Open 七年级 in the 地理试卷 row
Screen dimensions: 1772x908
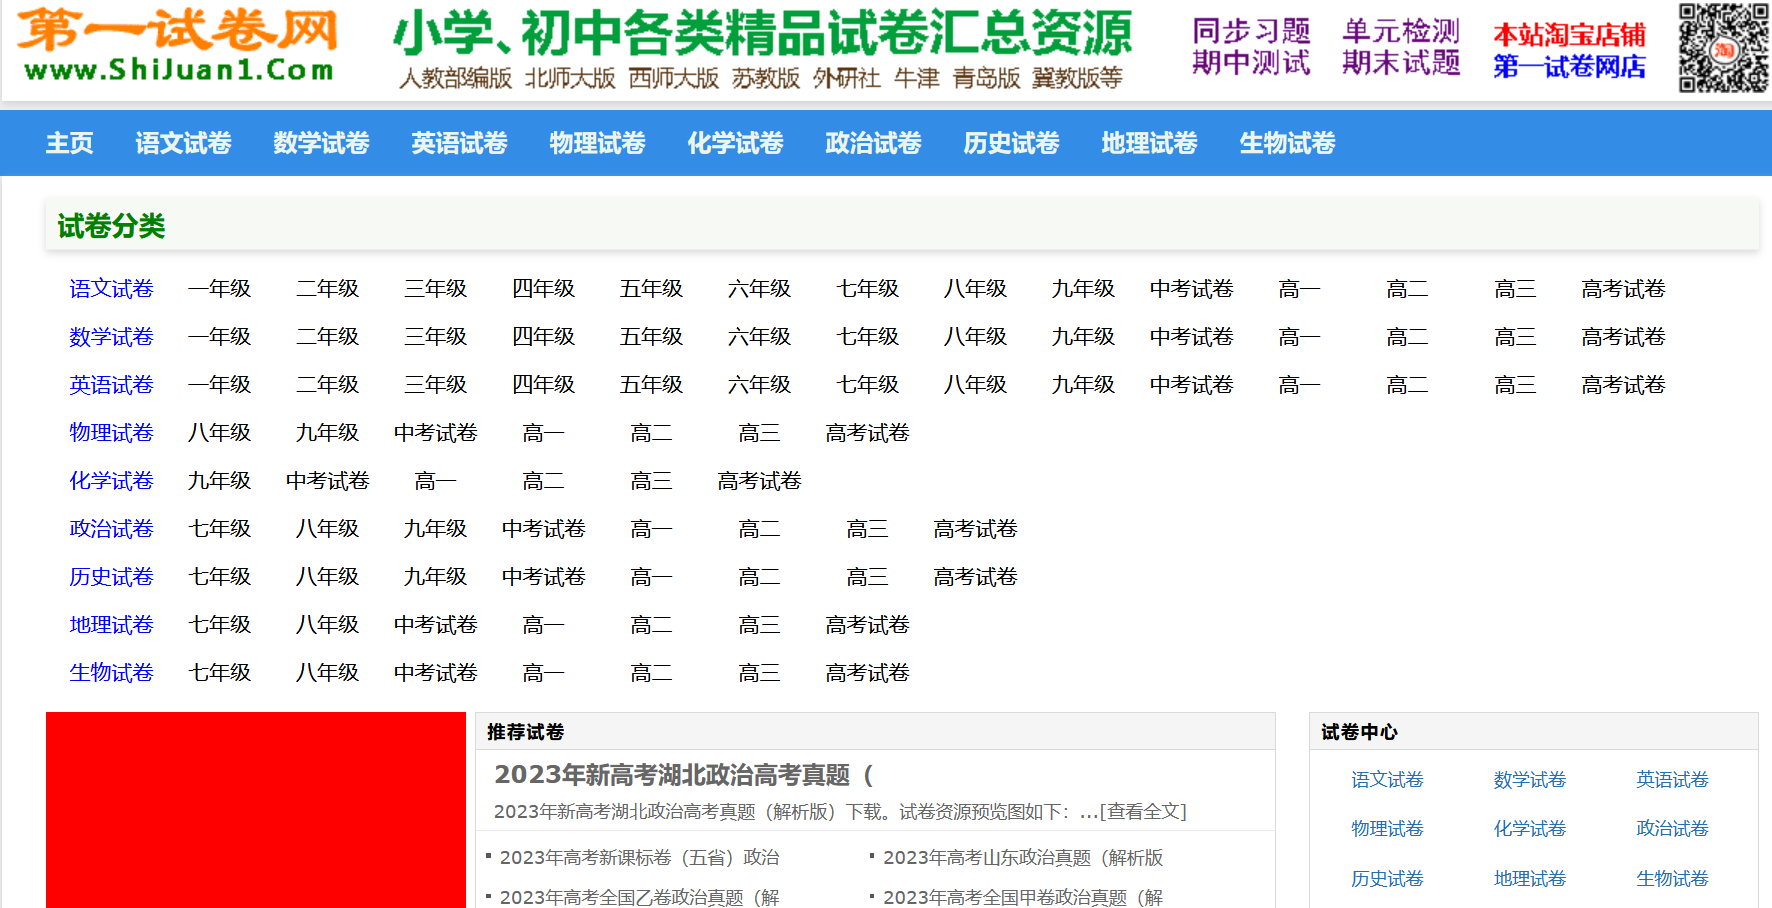(x=219, y=625)
